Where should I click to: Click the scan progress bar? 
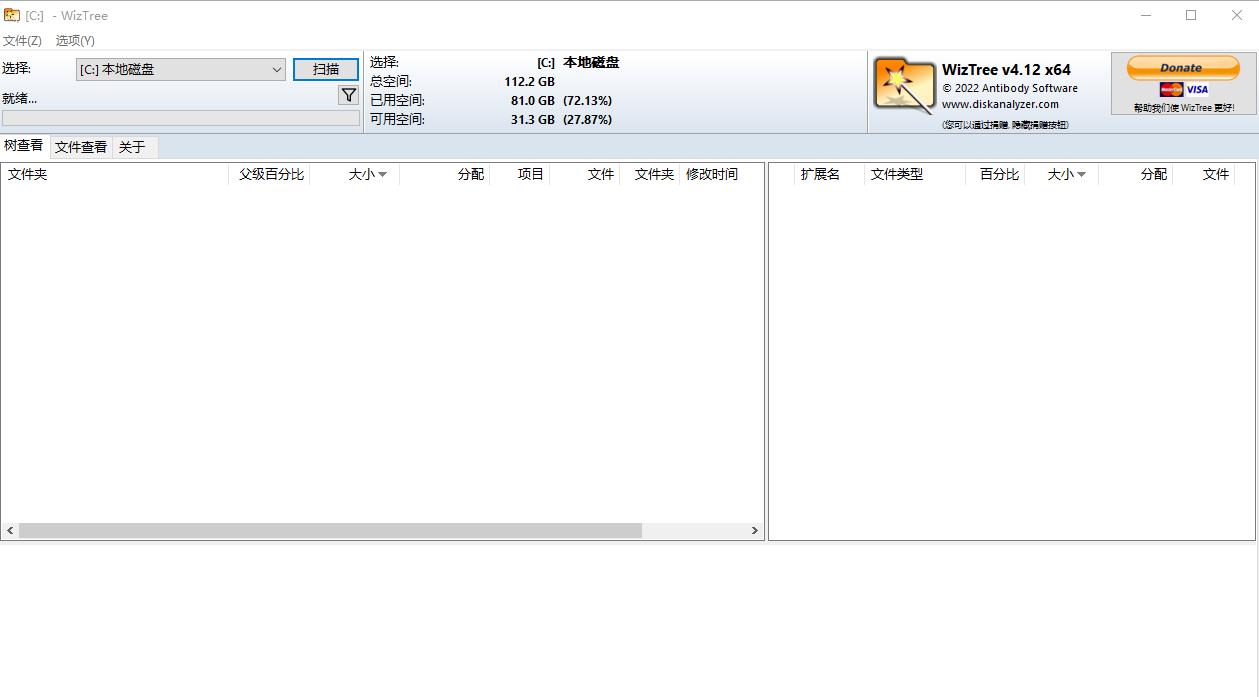coord(181,118)
